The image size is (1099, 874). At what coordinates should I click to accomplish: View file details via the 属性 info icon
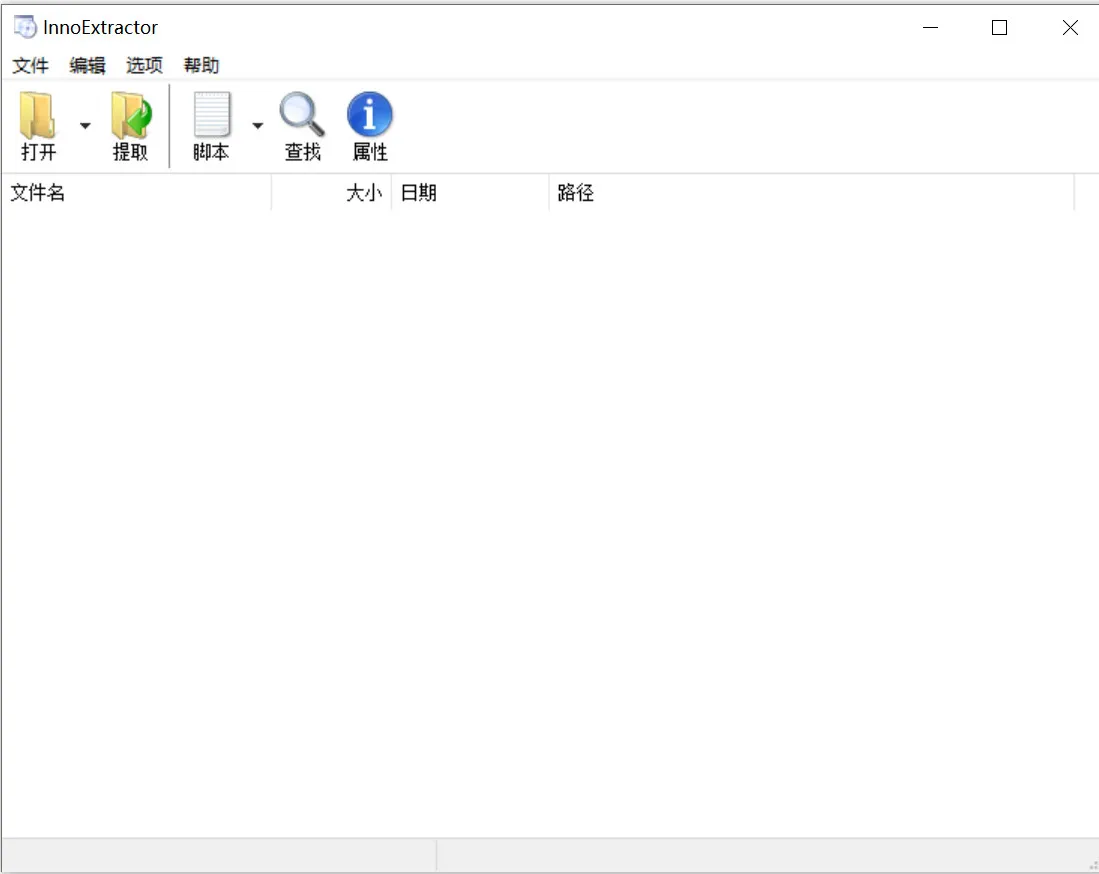(369, 120)
